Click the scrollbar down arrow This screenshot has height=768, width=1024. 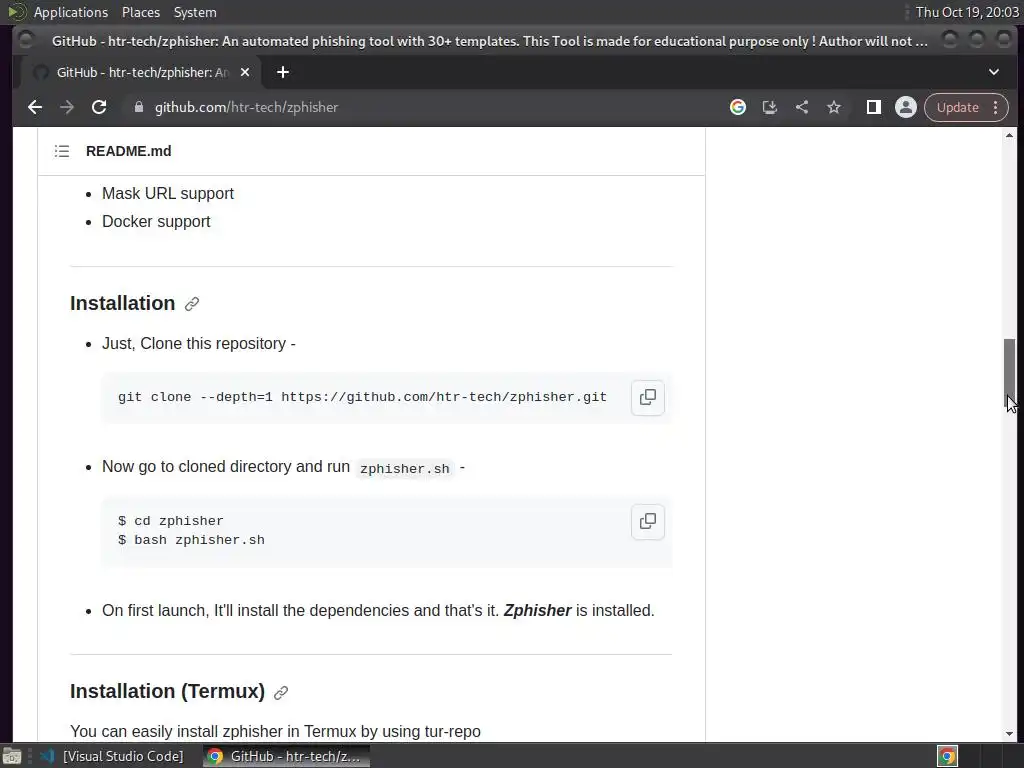1009,733
